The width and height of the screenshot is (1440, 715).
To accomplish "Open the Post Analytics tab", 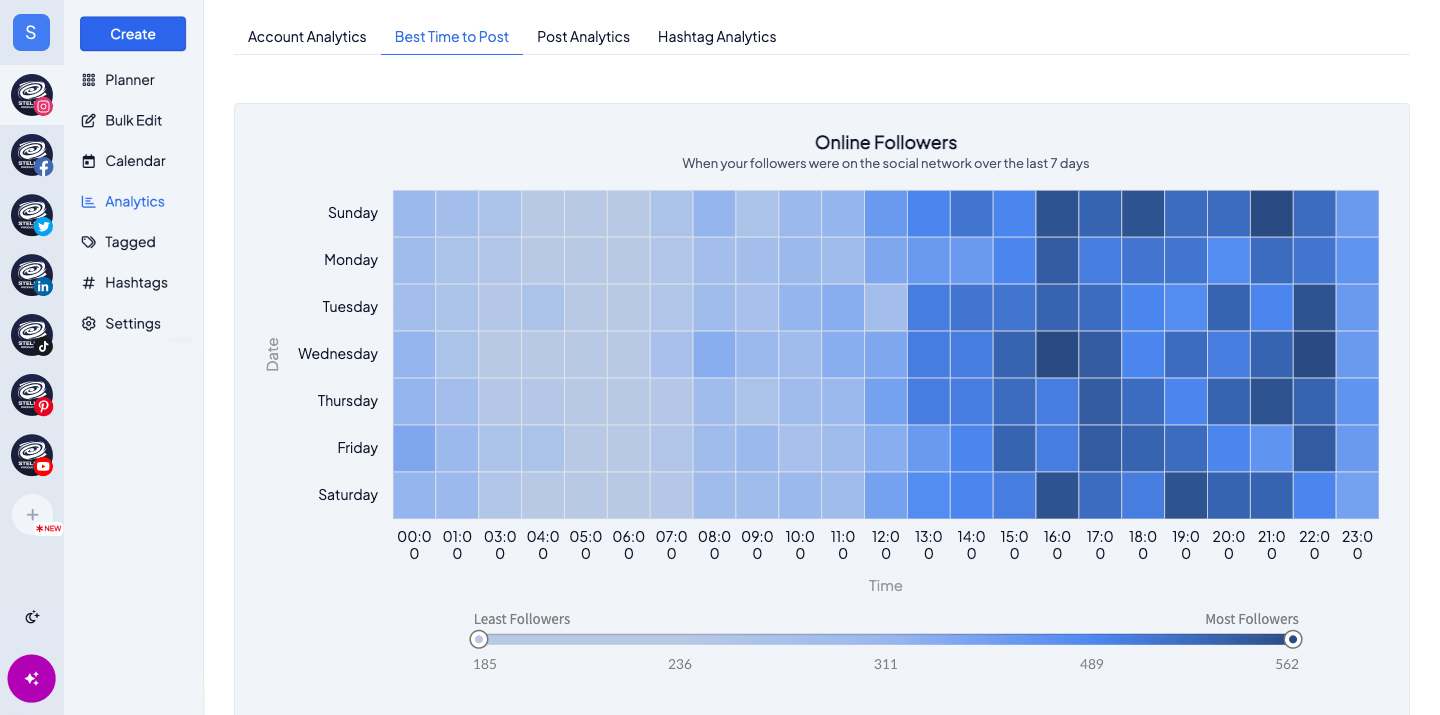I will tap(583, 36).
